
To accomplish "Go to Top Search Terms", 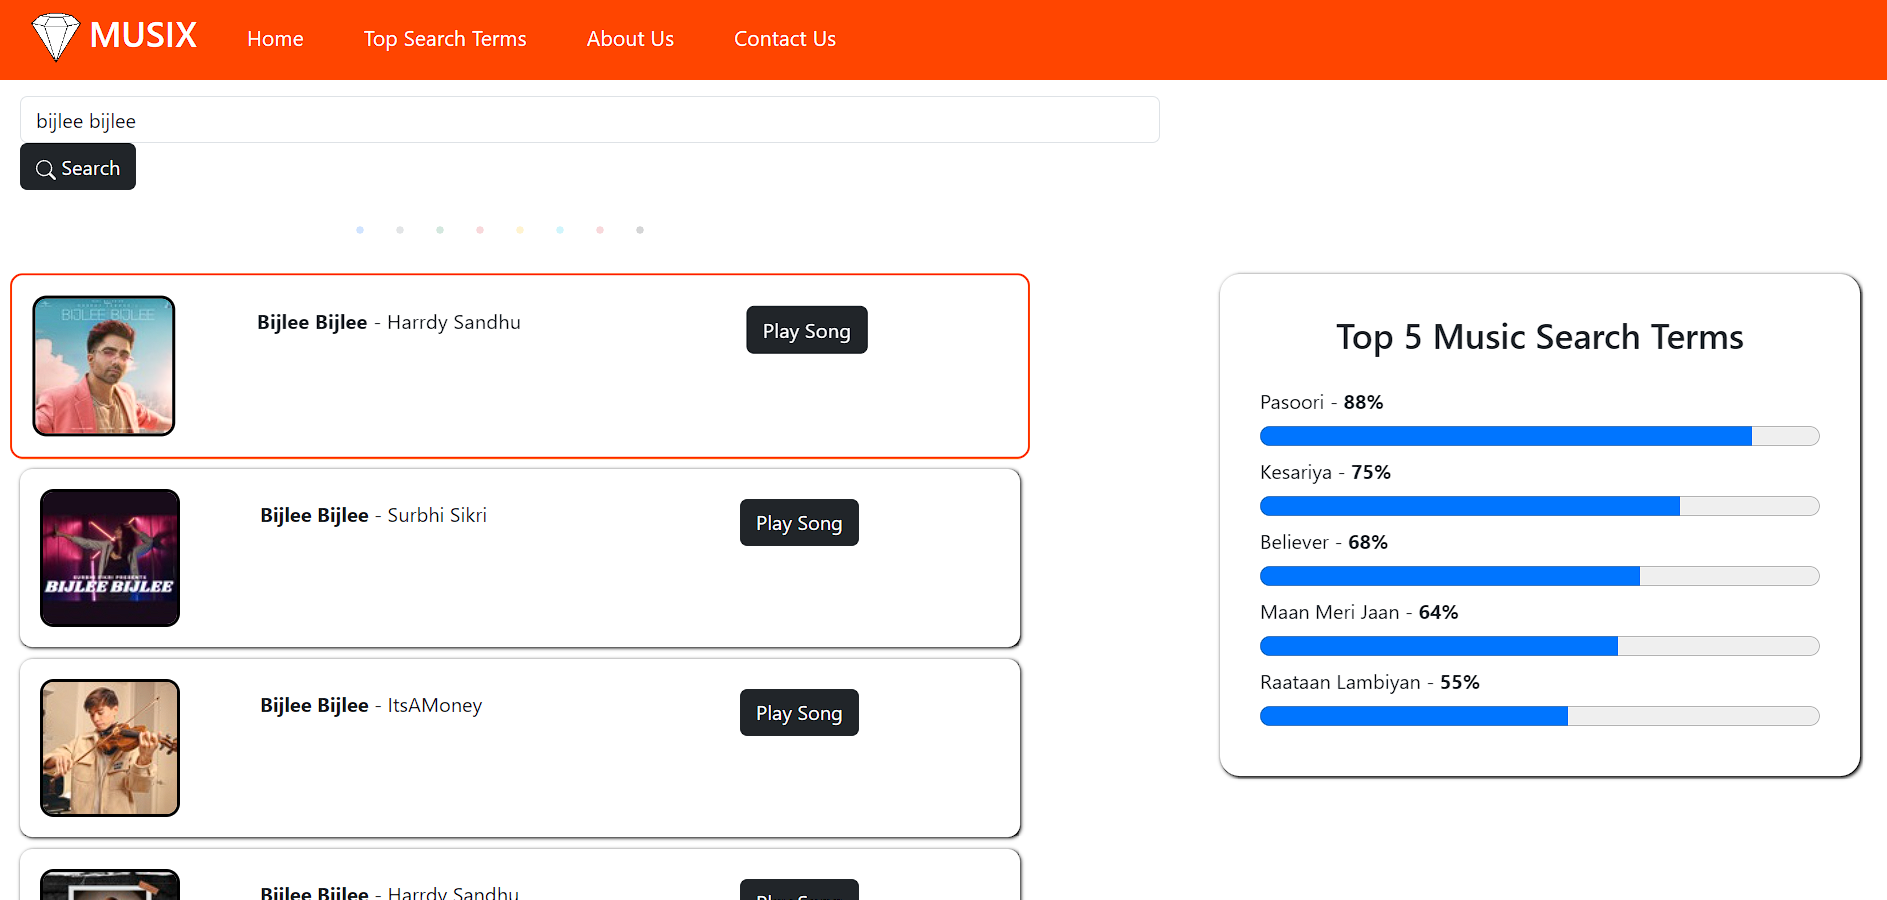I will [x=445, y=39].
